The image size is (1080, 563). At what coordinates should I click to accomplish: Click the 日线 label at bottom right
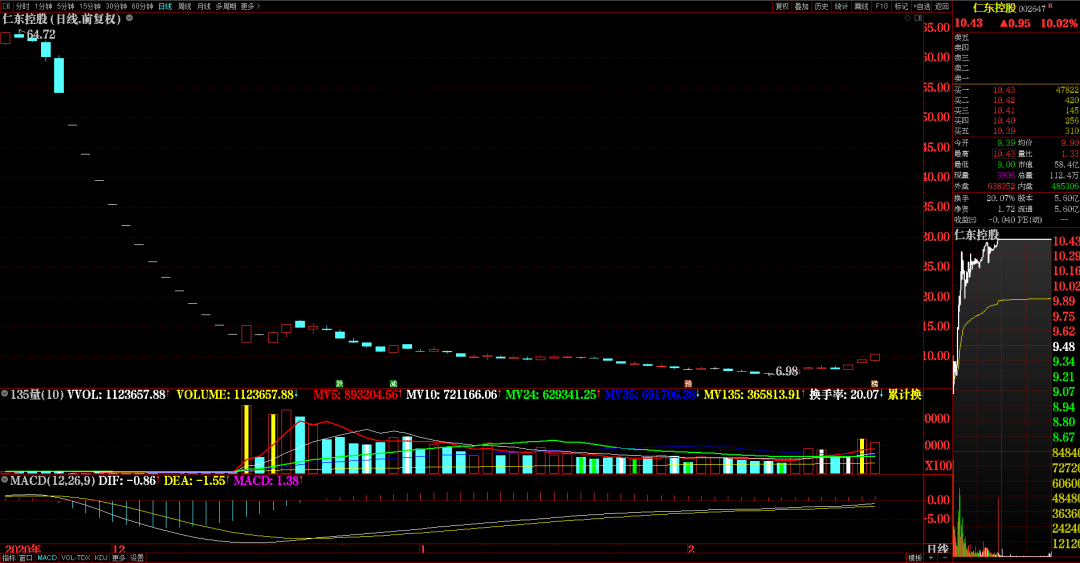[x=938, y=549]
